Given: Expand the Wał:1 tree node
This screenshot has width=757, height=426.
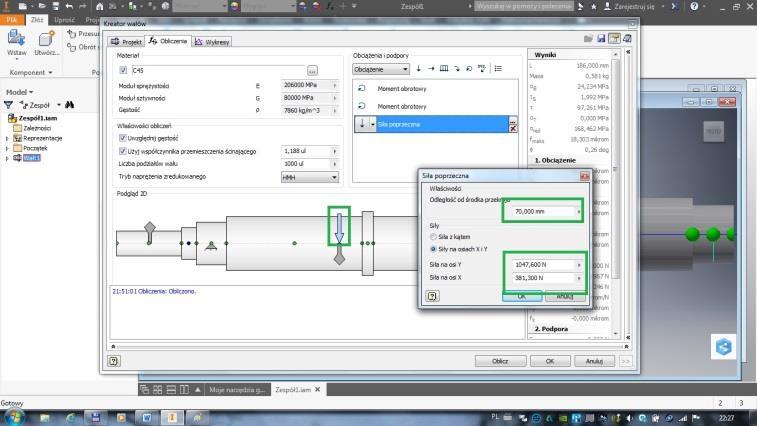Looking at the screenshot, I should (x=7, y=158).
